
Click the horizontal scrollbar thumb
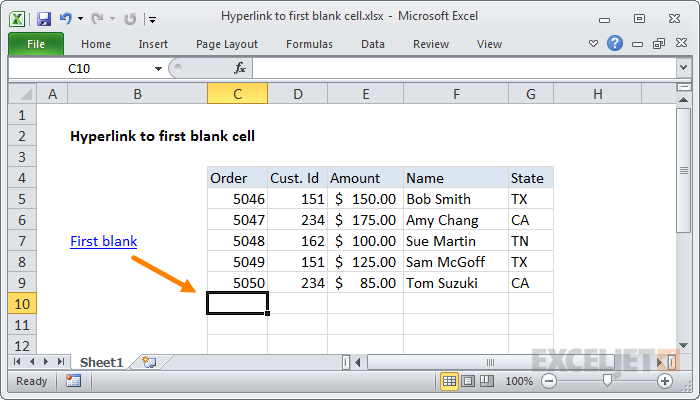tap(490, 362)
